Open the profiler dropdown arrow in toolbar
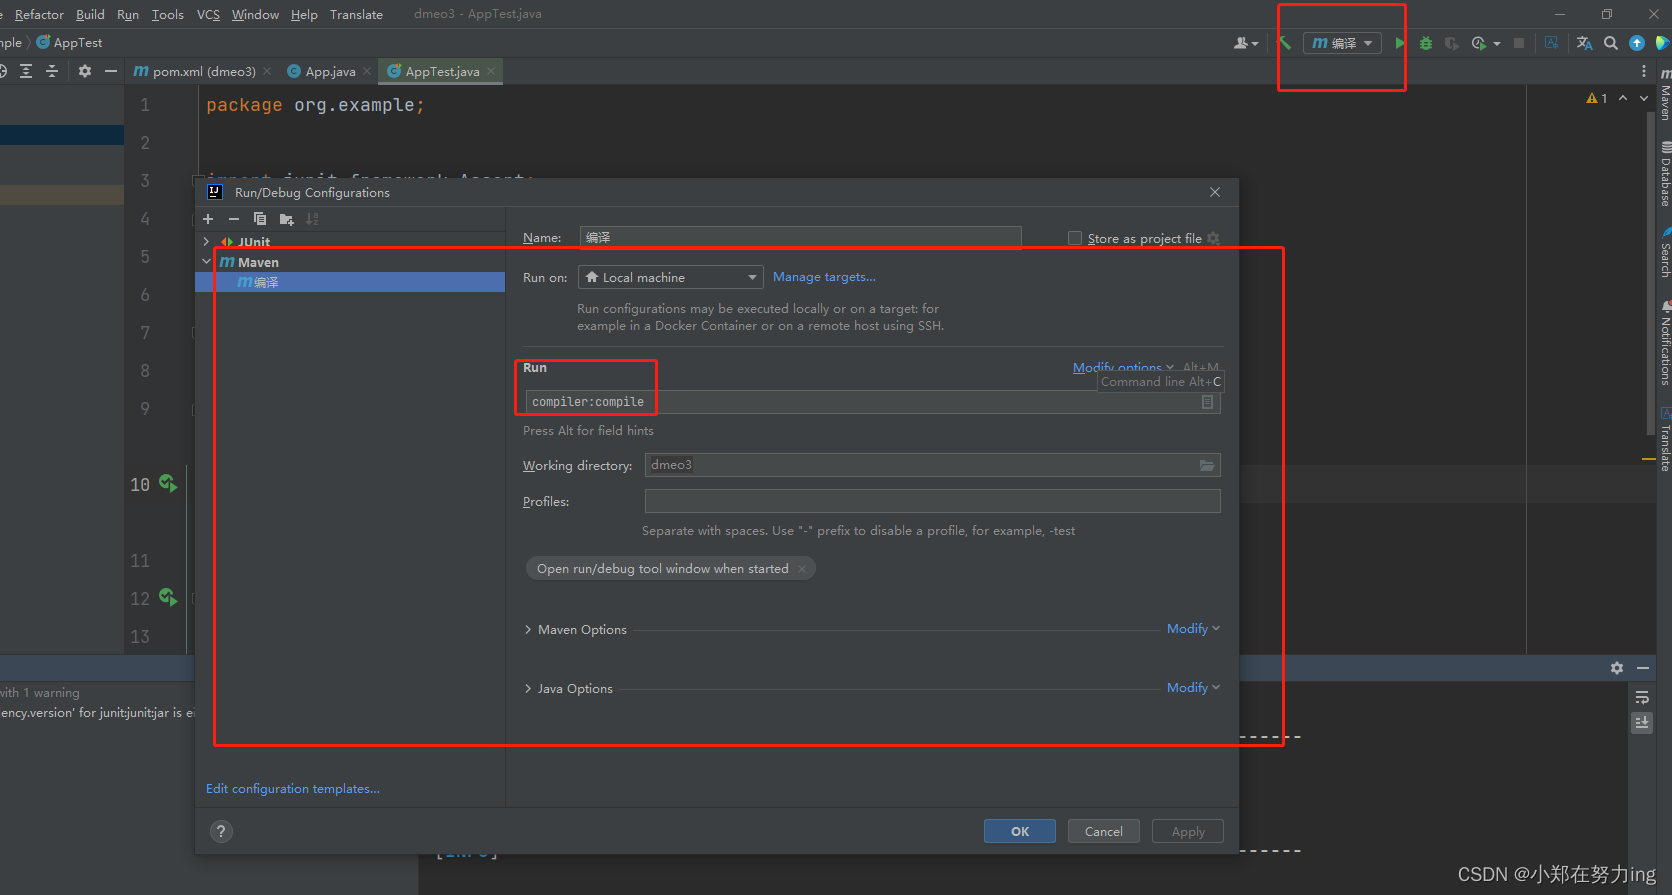1672x895 pixels. point(1497,44)
